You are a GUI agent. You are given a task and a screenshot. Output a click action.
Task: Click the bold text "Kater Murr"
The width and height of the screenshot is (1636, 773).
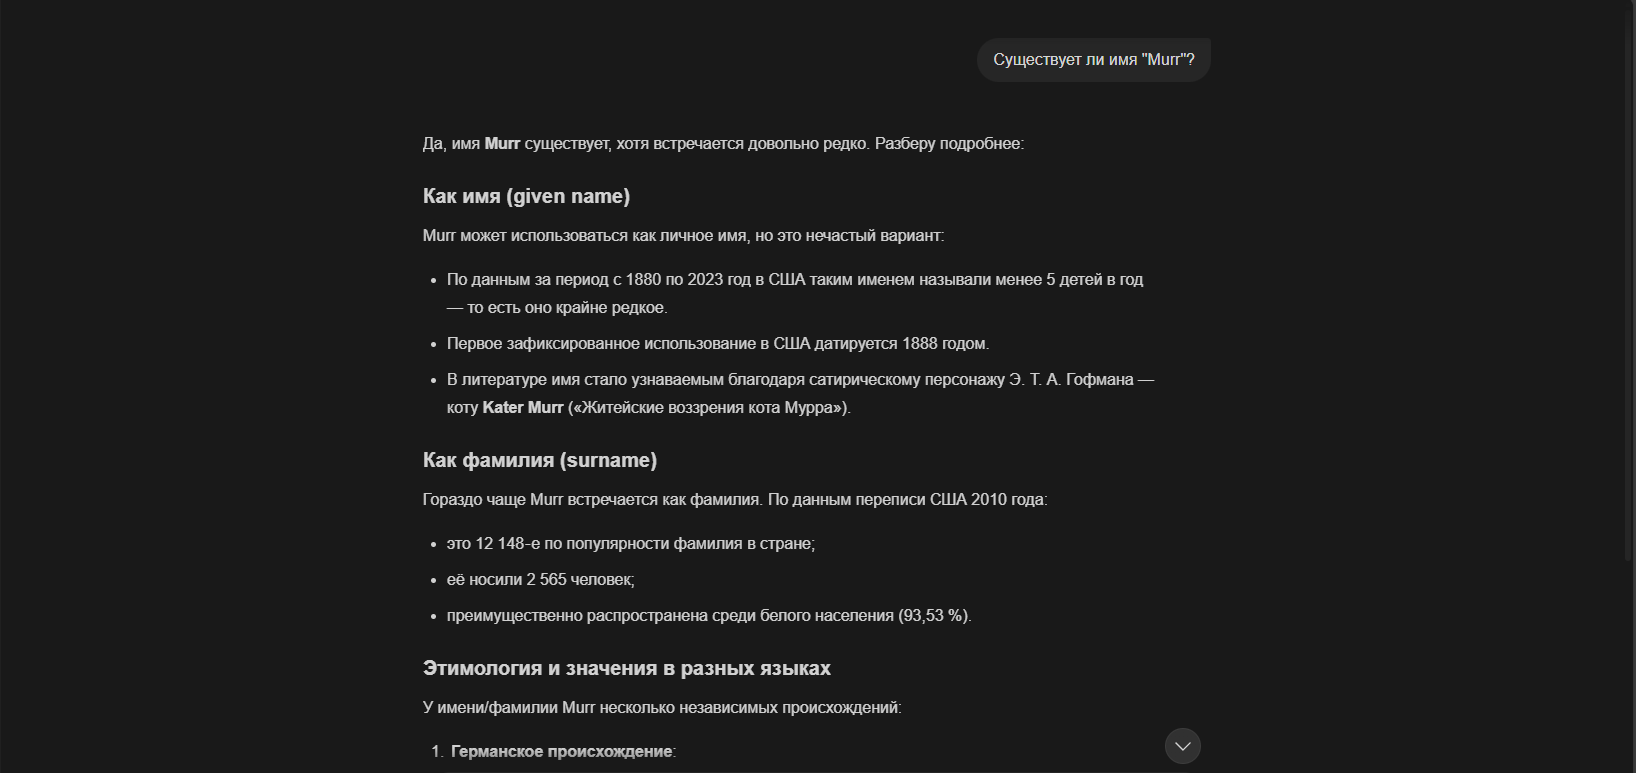point(523,408)
